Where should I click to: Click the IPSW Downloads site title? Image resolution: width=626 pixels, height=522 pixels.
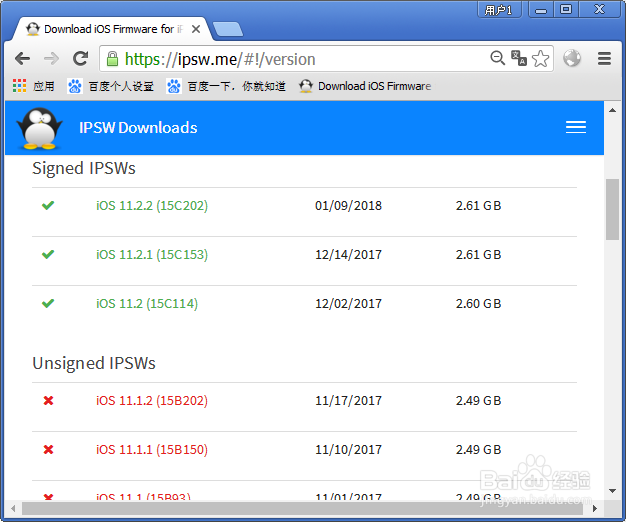[138, 128]
